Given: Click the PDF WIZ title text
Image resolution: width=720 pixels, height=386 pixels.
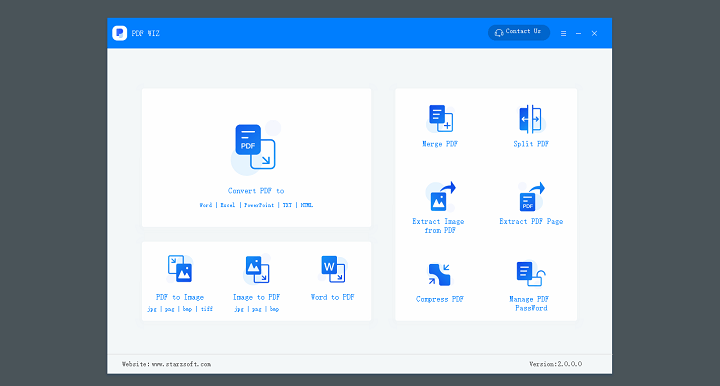Looking at the screenshot, I should coord(146,34).
